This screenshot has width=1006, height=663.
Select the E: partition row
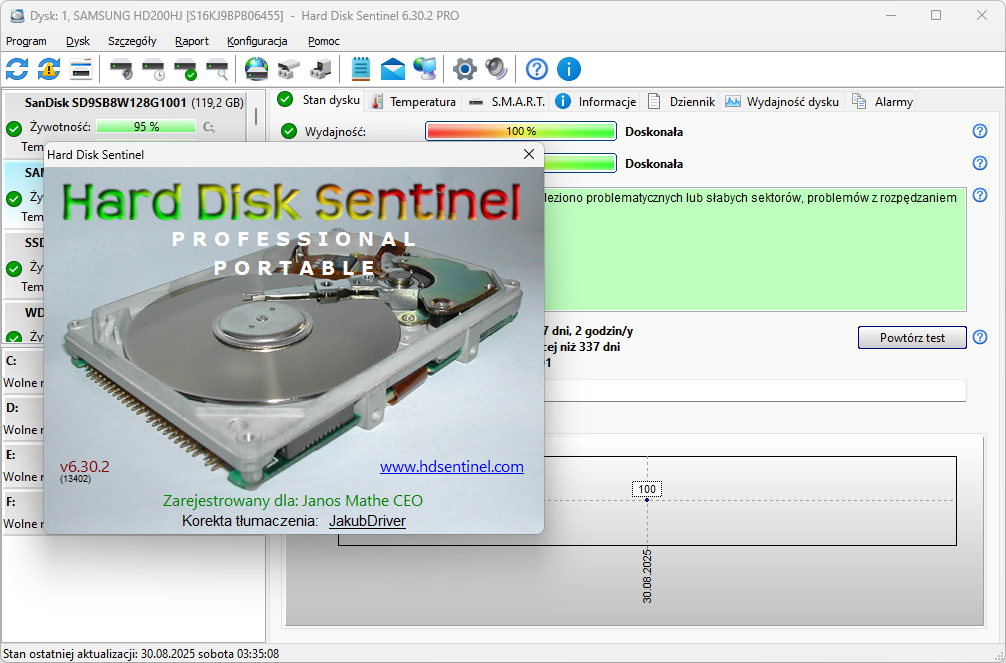tap(23, 465)
